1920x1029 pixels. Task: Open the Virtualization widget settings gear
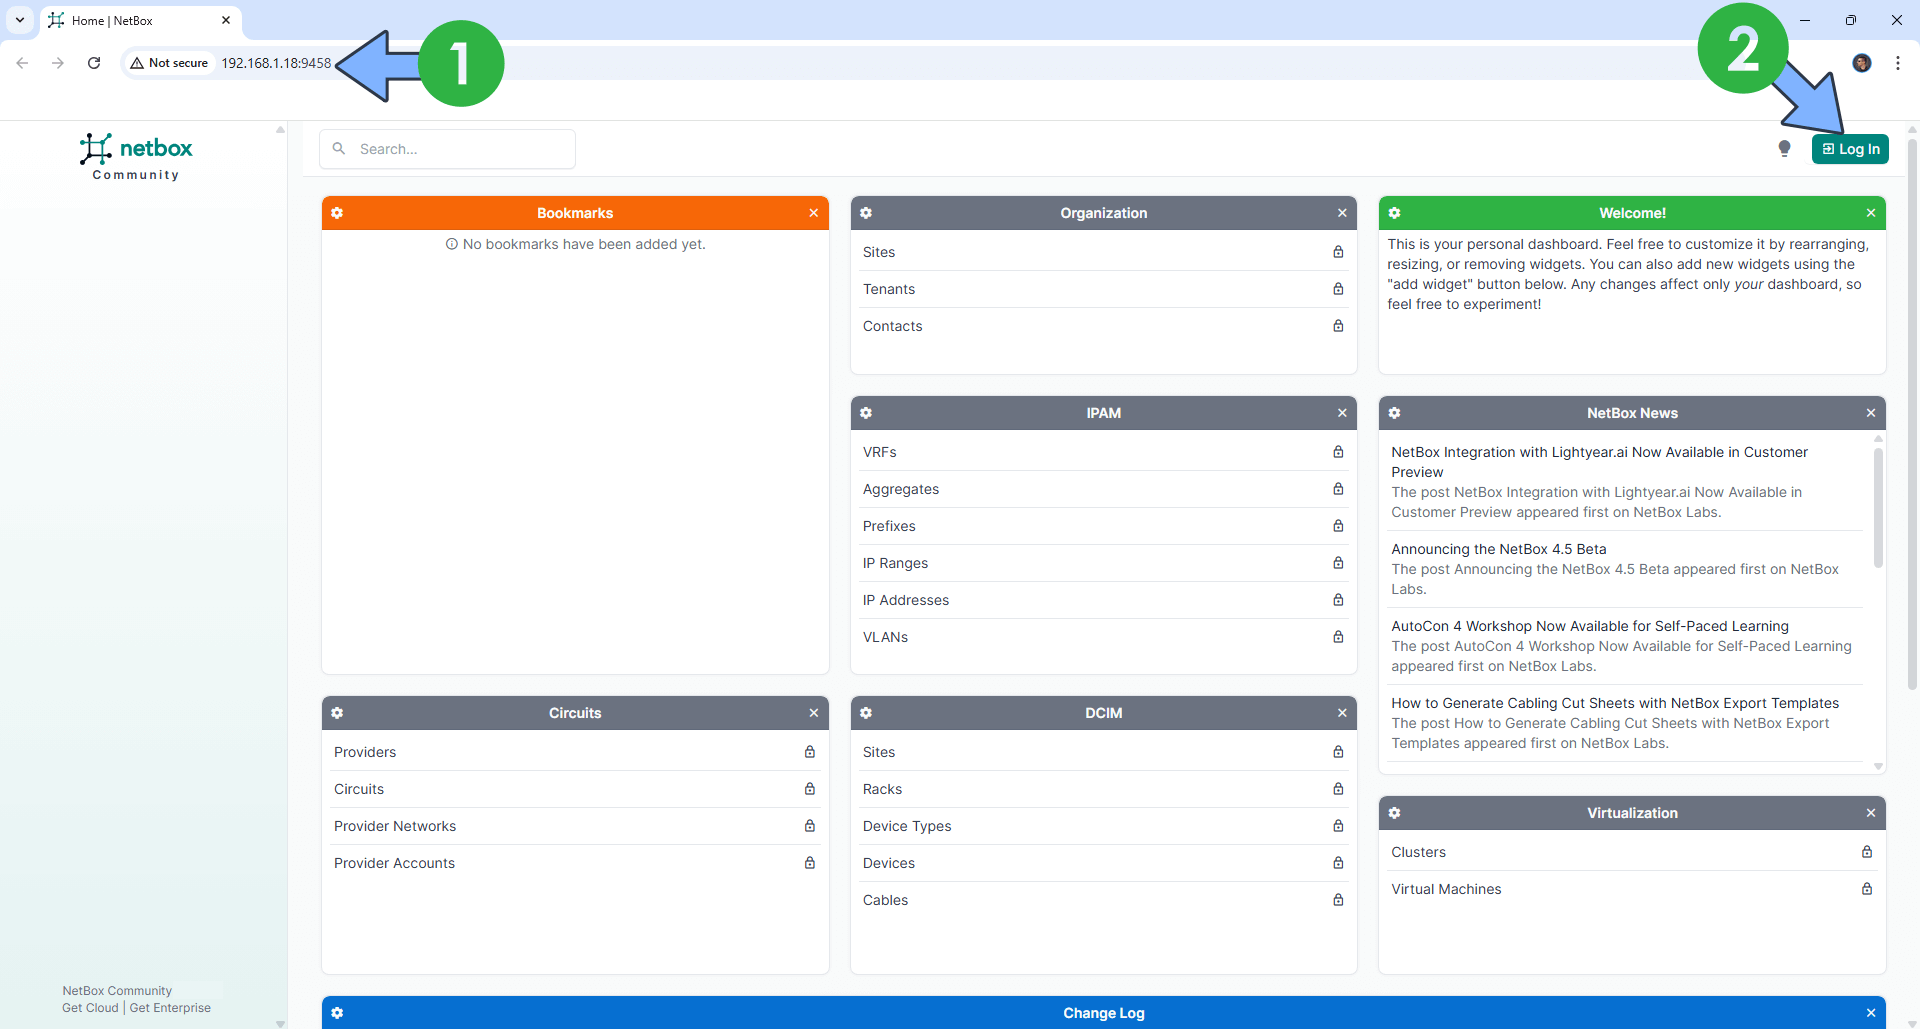[x=1395, y=813]
